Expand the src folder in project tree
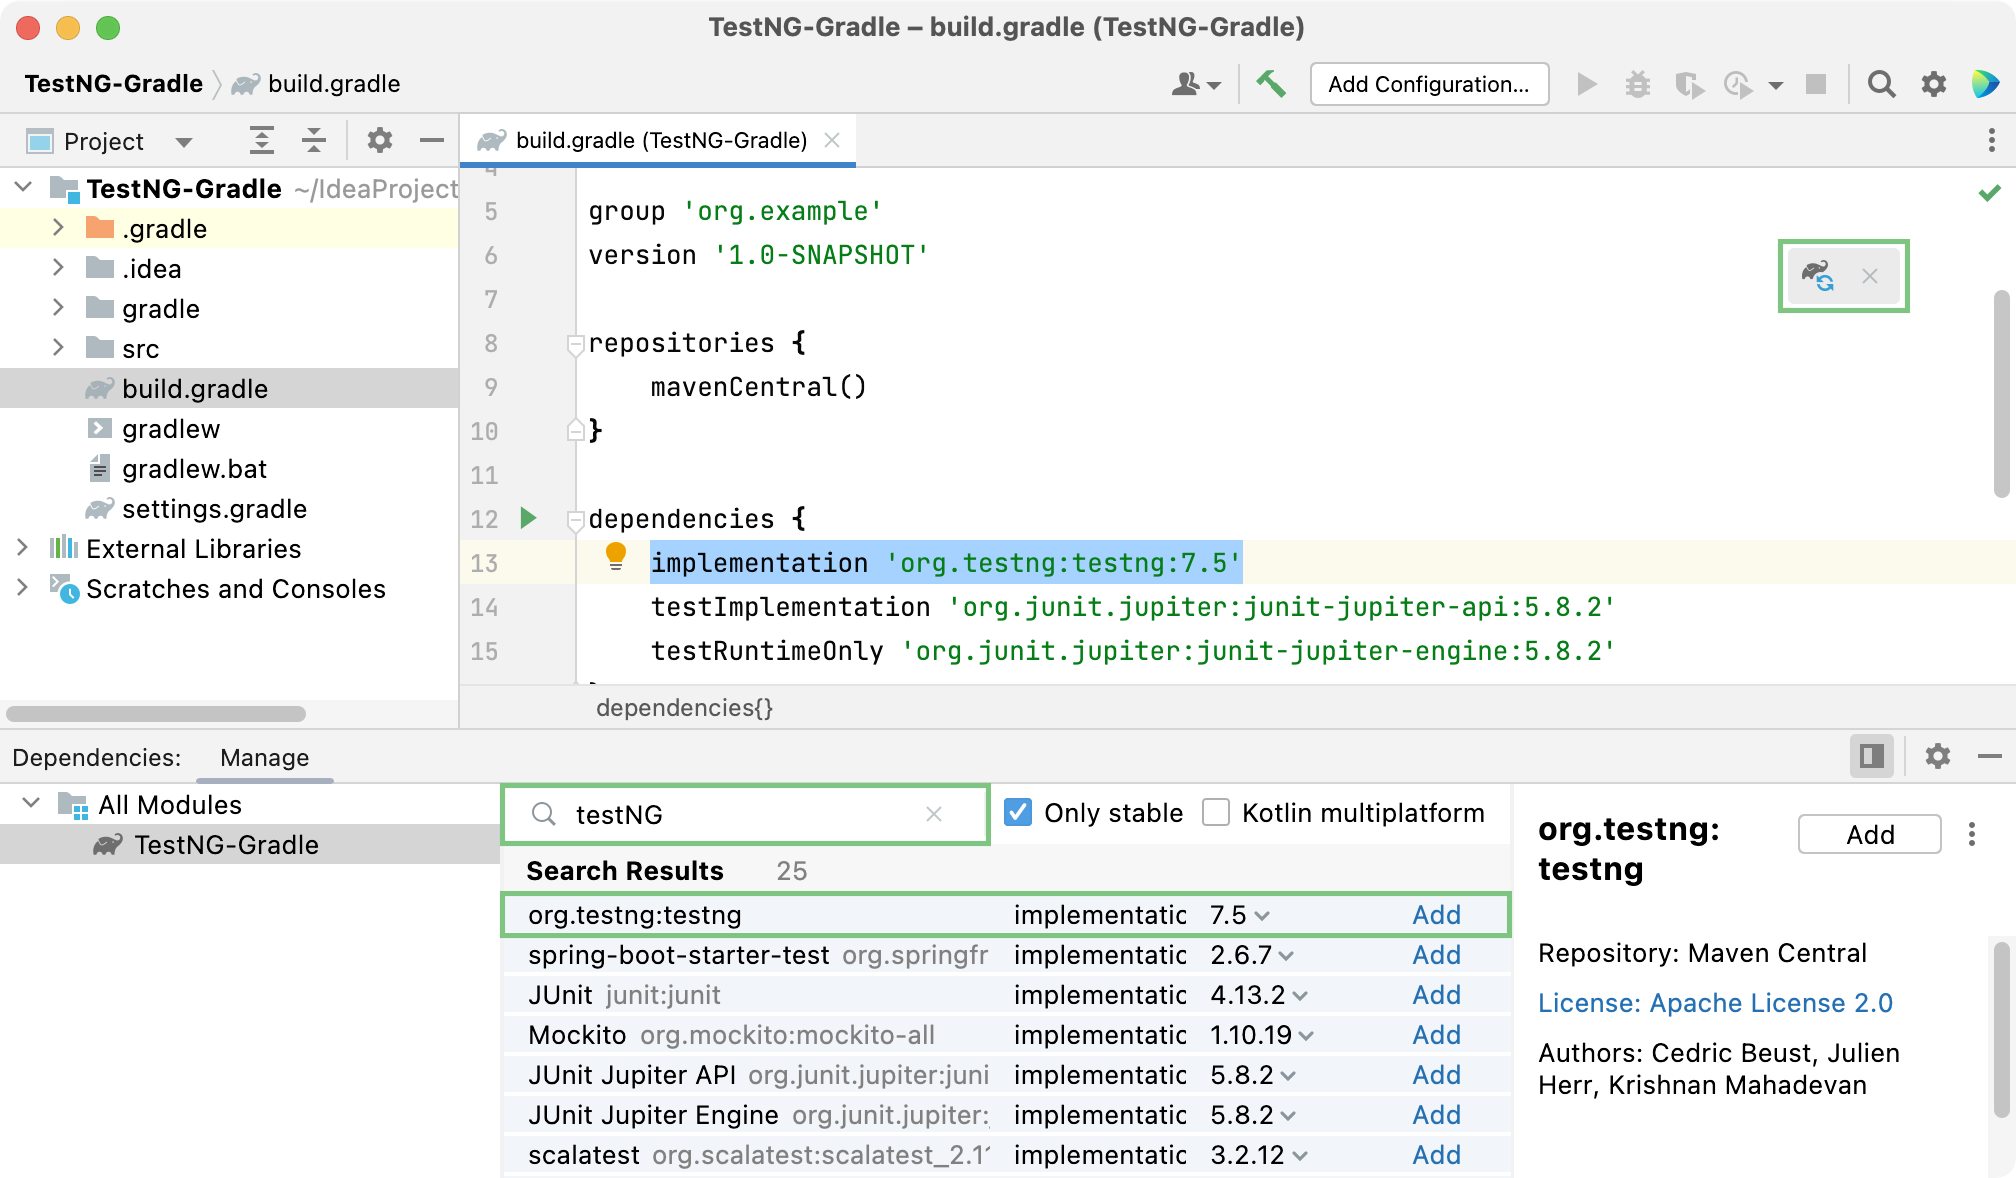The height and width of the screenshot is (1178, 2016). [57, 348]
